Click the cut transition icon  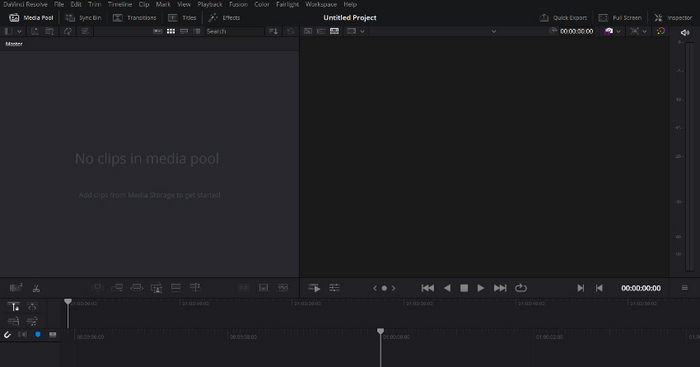(x=244, y=288)
